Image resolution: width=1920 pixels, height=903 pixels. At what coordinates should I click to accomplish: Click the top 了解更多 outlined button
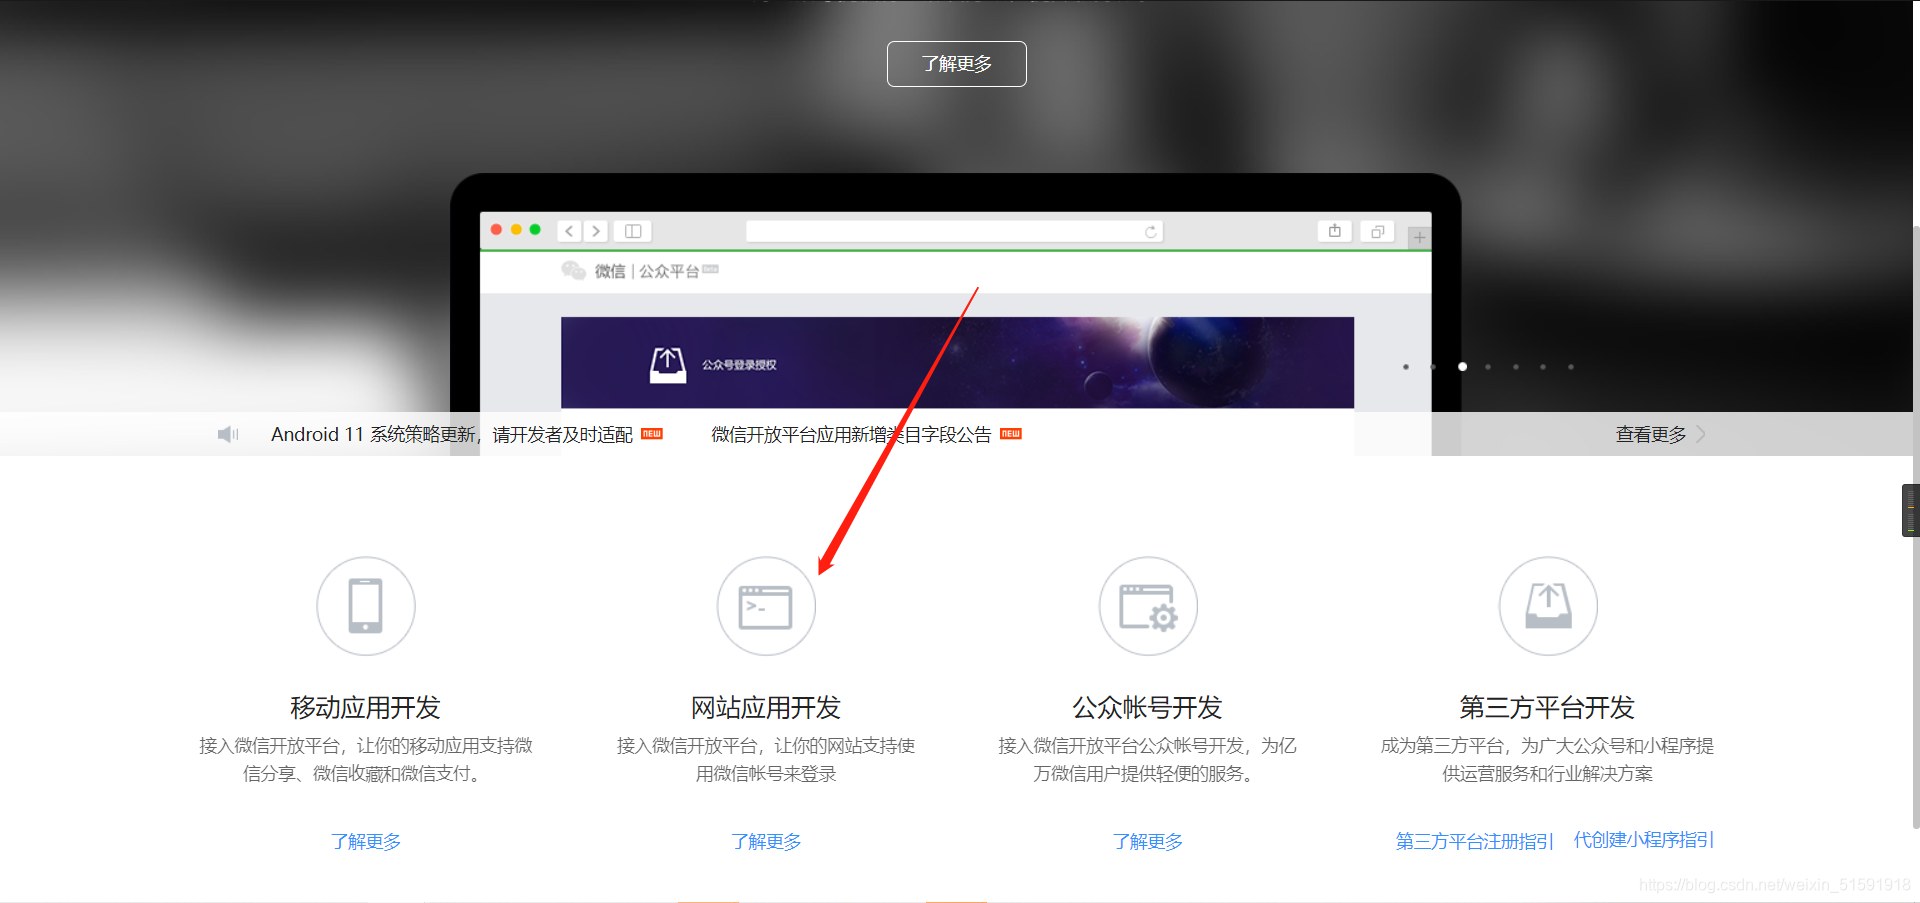(956, 64)
